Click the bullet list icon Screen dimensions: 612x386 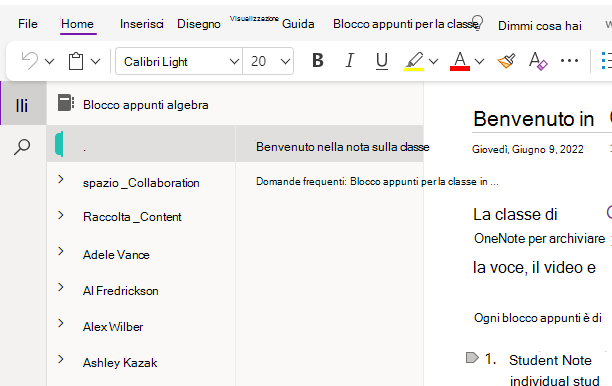[x=606, y=61]
